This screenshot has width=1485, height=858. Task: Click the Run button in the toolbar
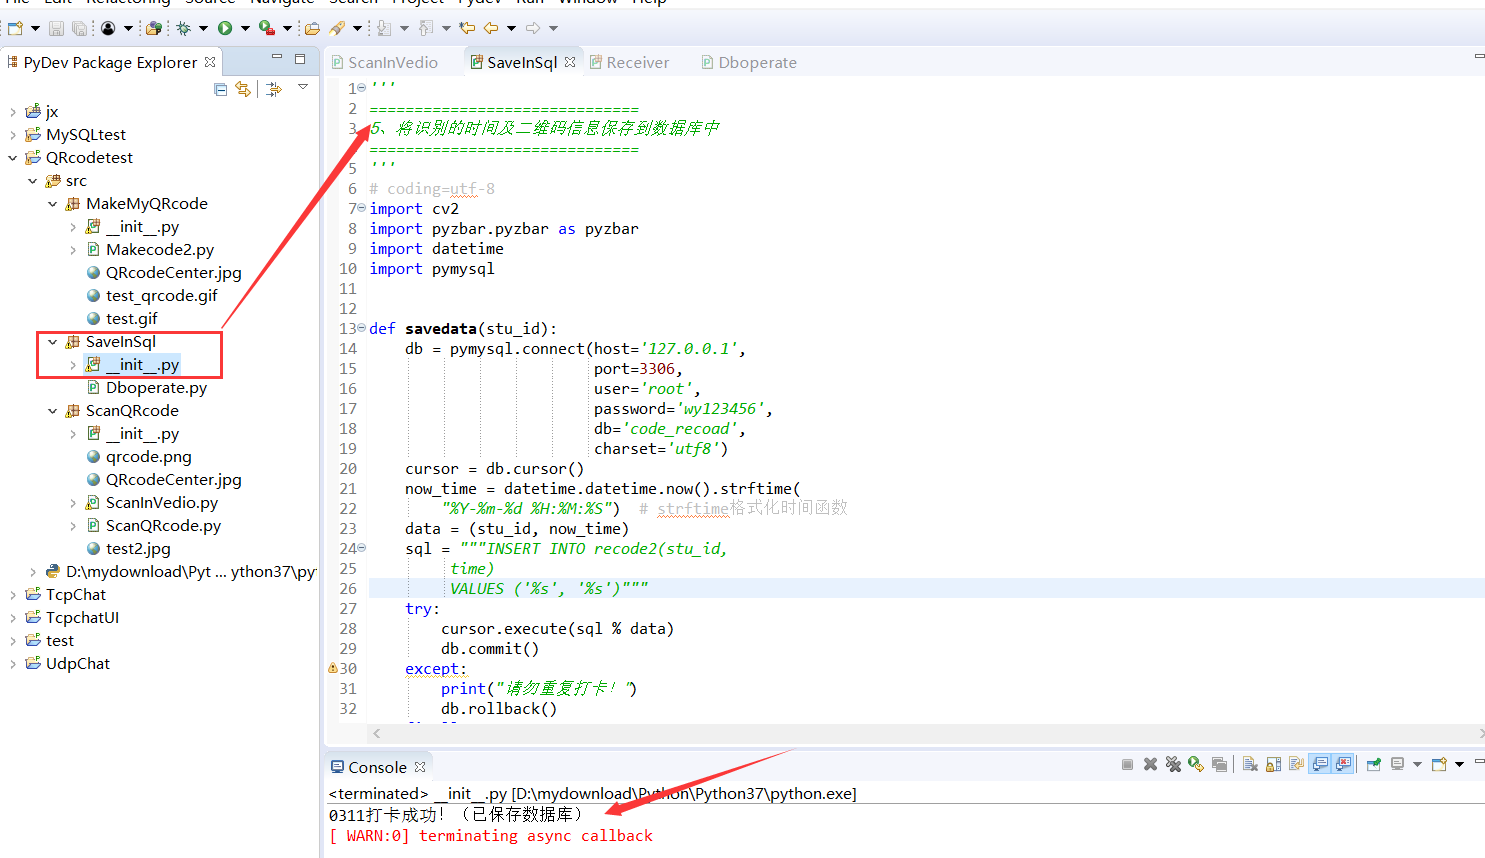225,28
